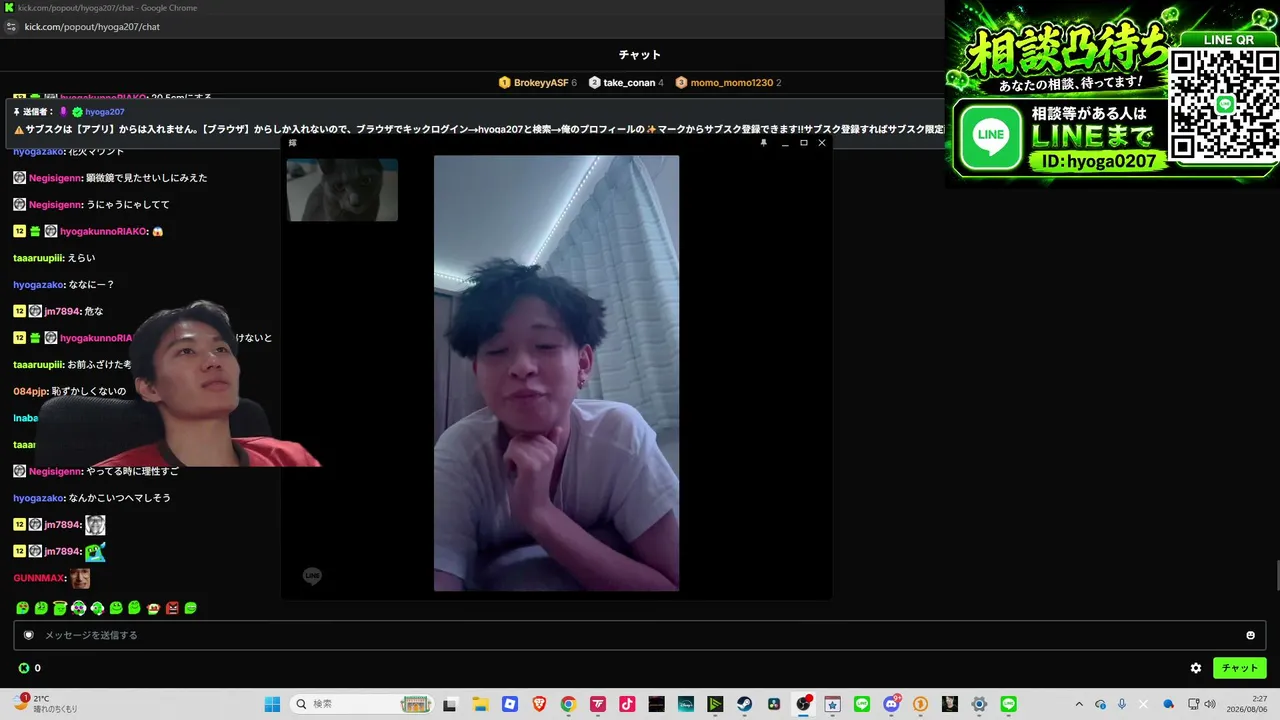
Task: Click username 084pjp in chat
Action: point(30,391)
